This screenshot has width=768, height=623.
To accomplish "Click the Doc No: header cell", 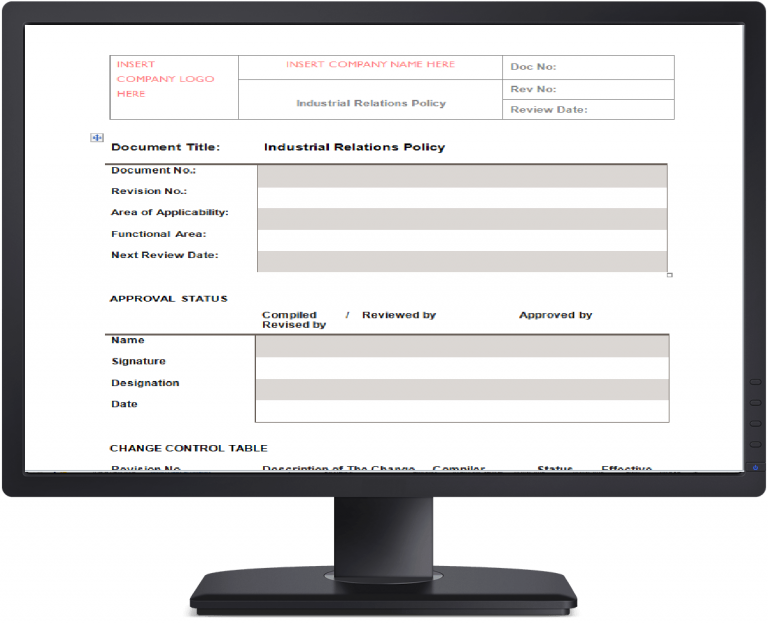I will [x=587, y=67].
